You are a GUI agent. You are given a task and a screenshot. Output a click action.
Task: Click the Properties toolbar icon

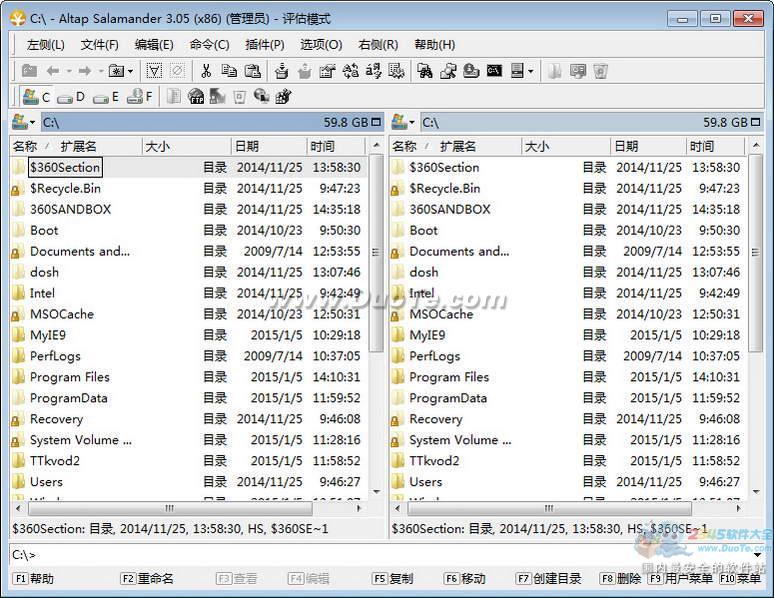[327, 71]
